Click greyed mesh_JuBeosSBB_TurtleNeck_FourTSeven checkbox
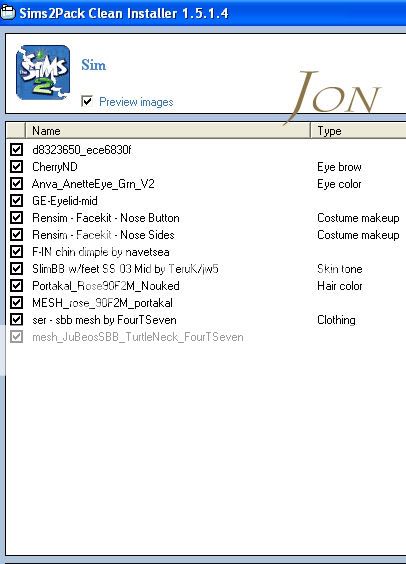The width and height of the screenshot is (406, 564). point(16,337)
